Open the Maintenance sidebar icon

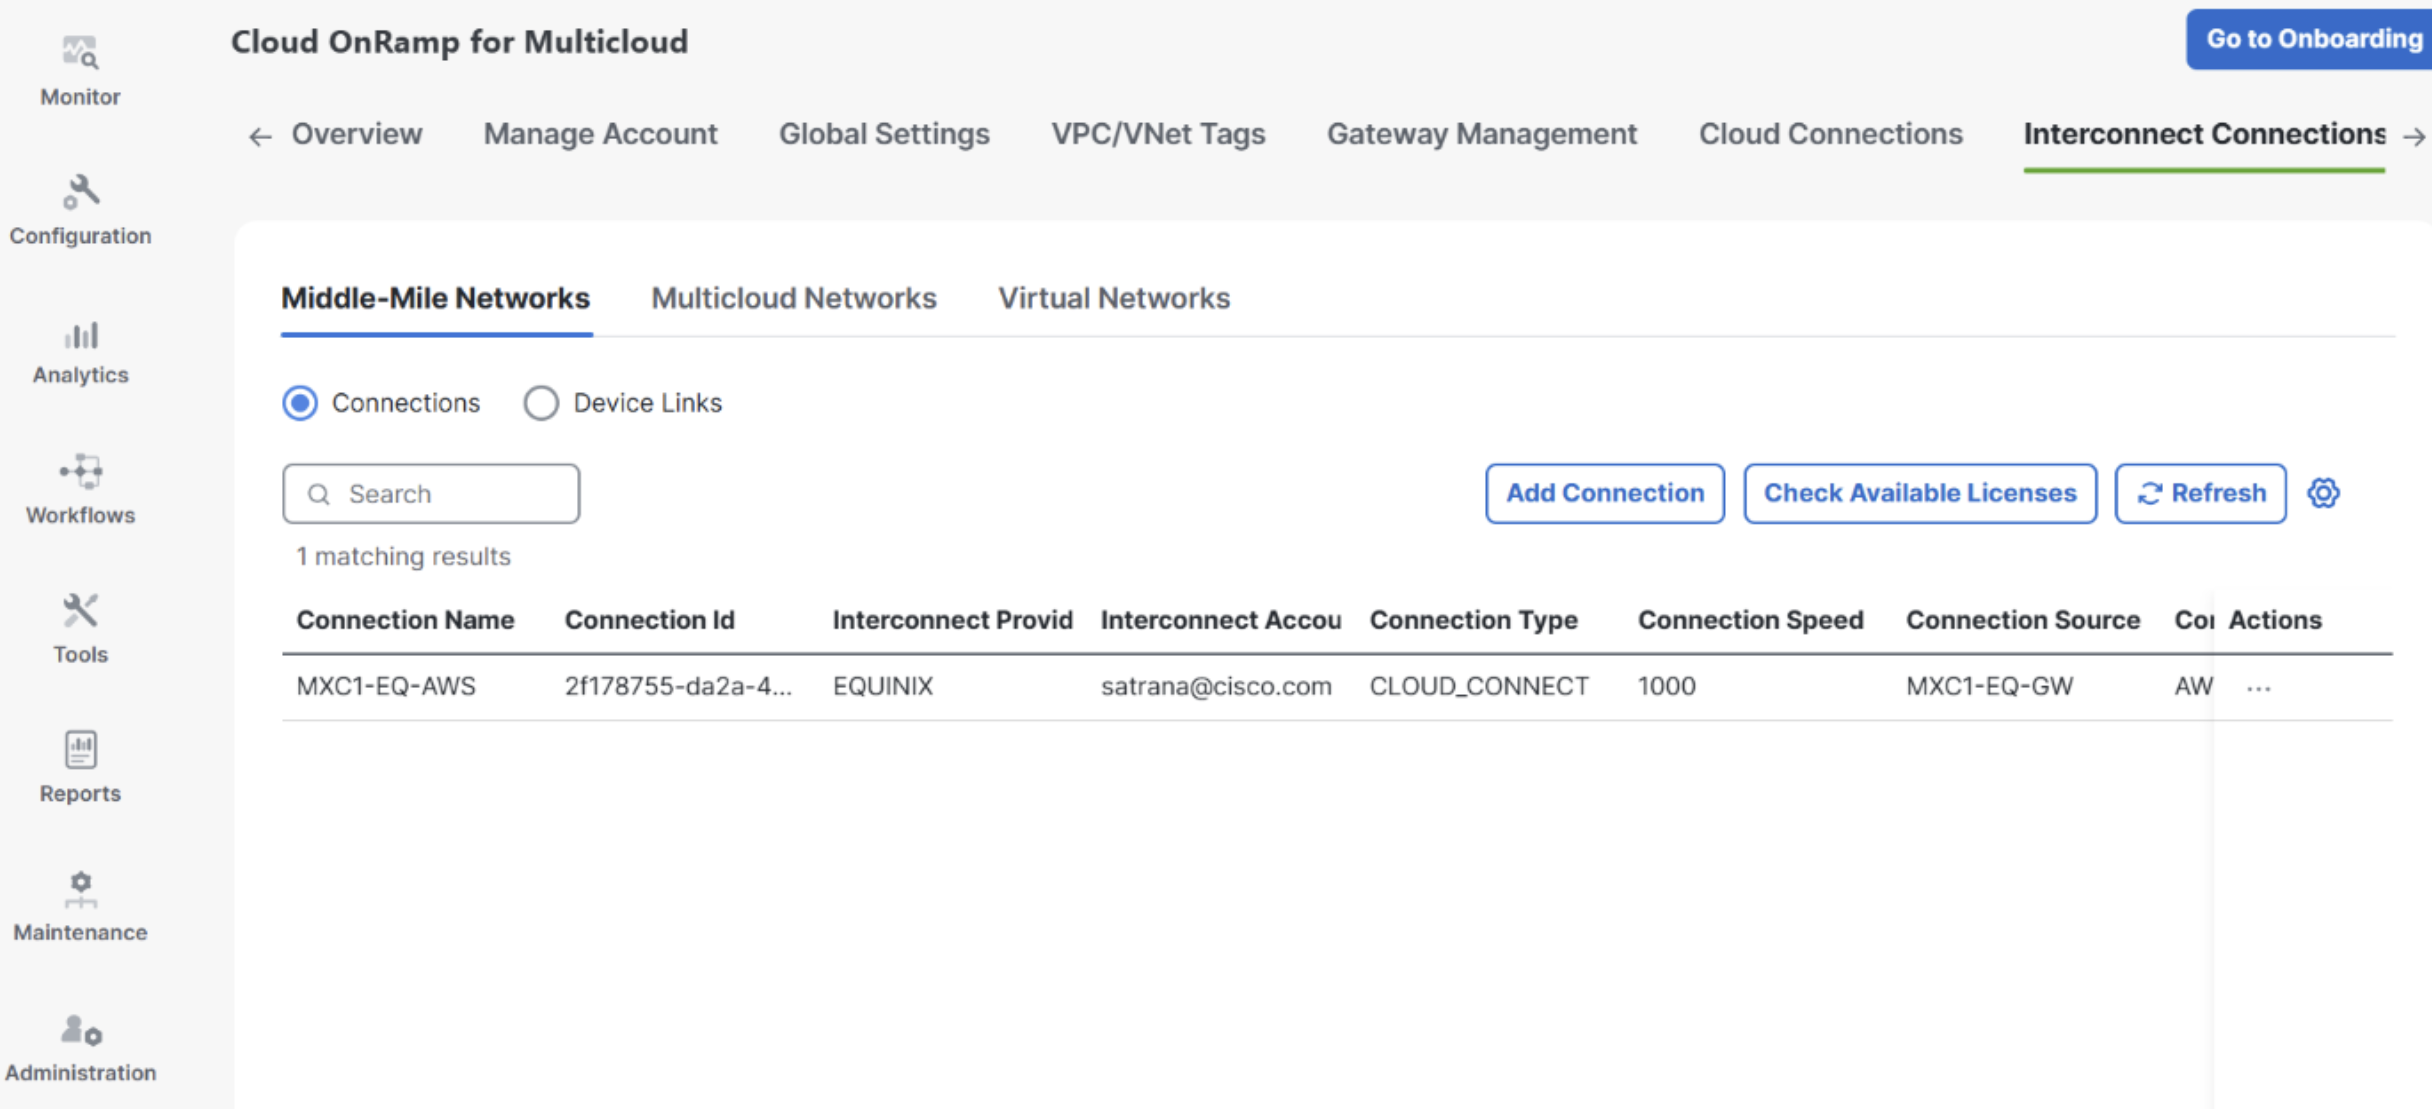(x=80, y=889)
